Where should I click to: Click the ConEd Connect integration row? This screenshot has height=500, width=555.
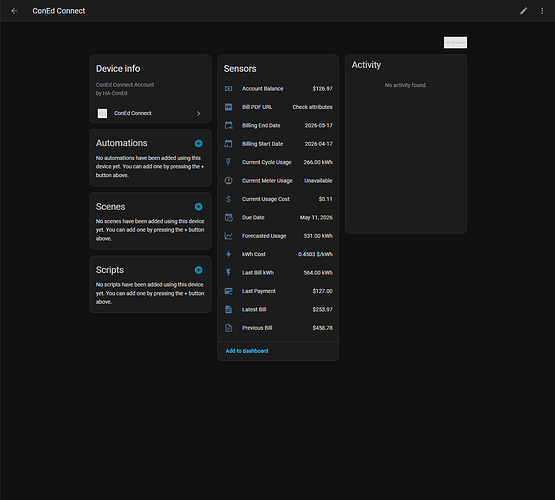pos(150,113)
